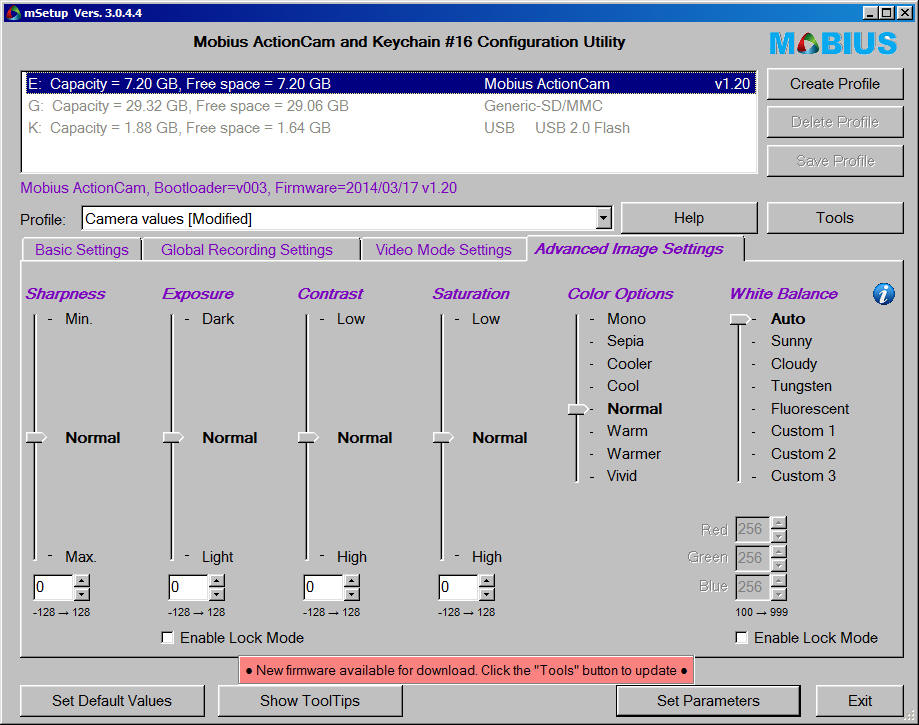Click the White Balance slider thumb
919x725 pixels.
(740, 319)
